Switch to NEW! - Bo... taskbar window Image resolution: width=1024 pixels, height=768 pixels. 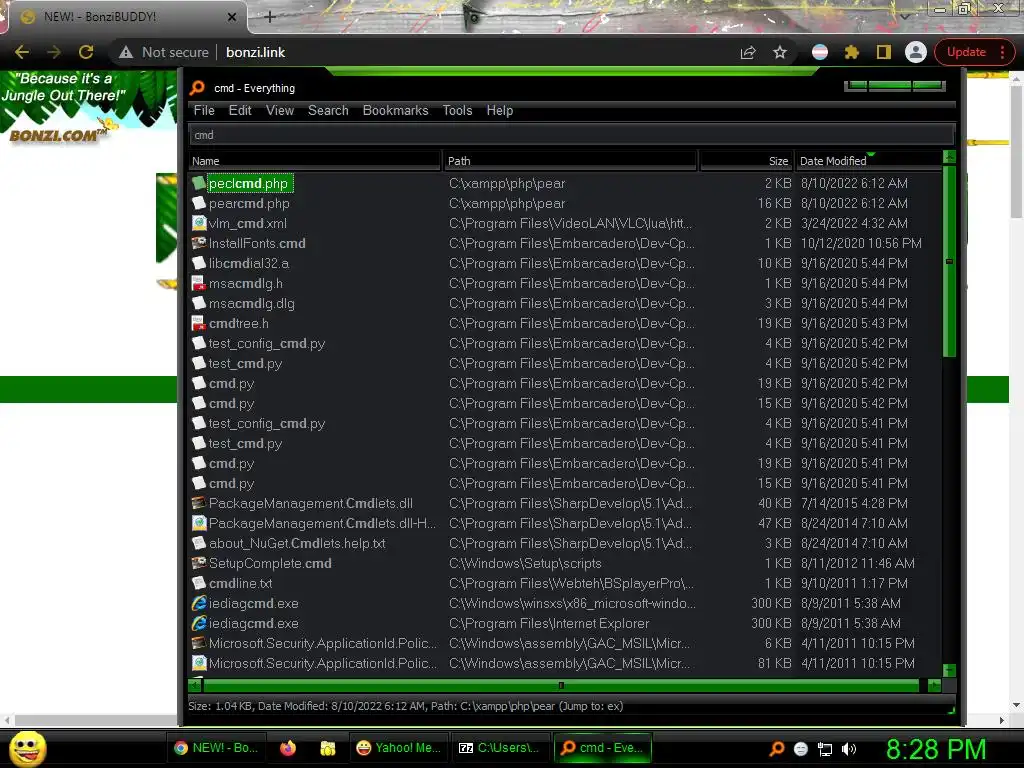coord(217,748)
